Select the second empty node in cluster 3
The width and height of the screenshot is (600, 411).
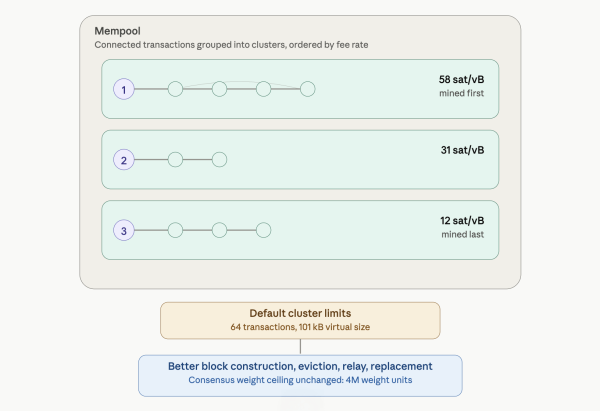coord(220,230)
